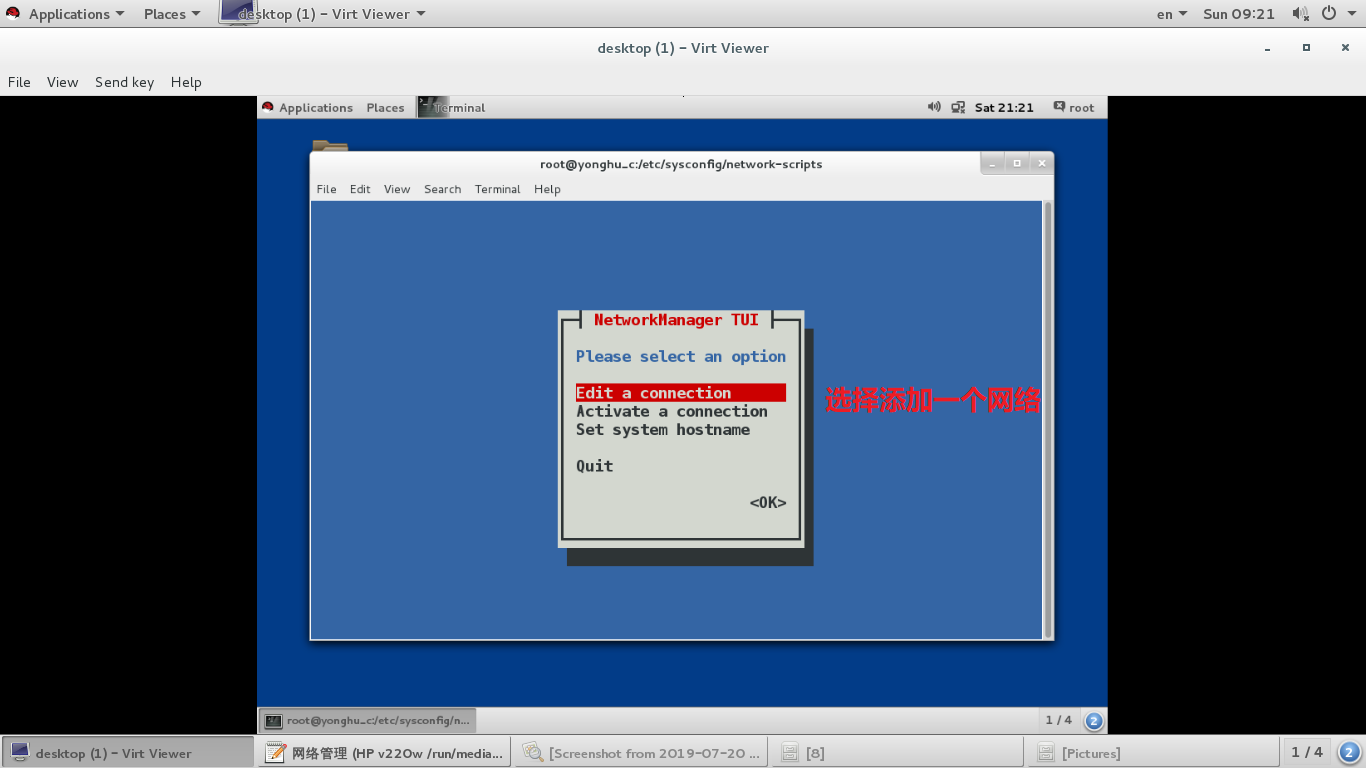The width and height of the screenshot is (1366, 768).
Task: Close the Virt Viewer window
Action: click(1345, 48)
